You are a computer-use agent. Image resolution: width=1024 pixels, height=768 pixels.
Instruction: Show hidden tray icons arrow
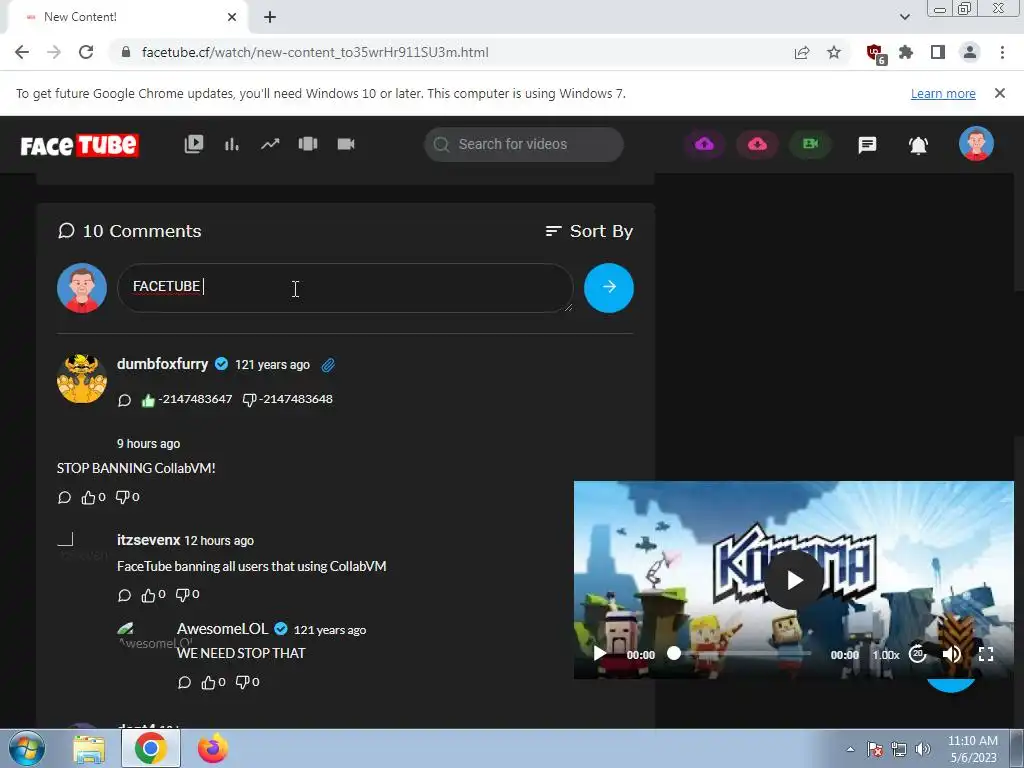pyautogui.click(x=850, y=749)
